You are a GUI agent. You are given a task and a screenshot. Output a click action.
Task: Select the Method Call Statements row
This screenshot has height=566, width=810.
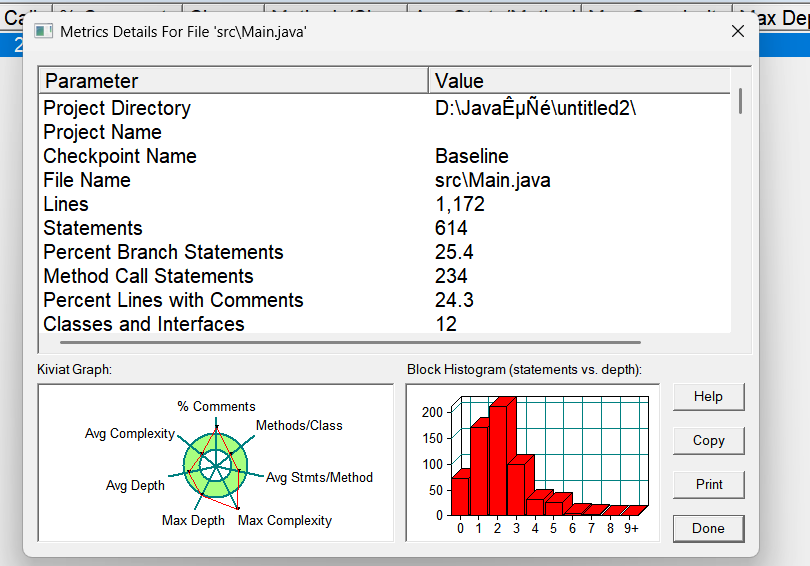[385, 276]
